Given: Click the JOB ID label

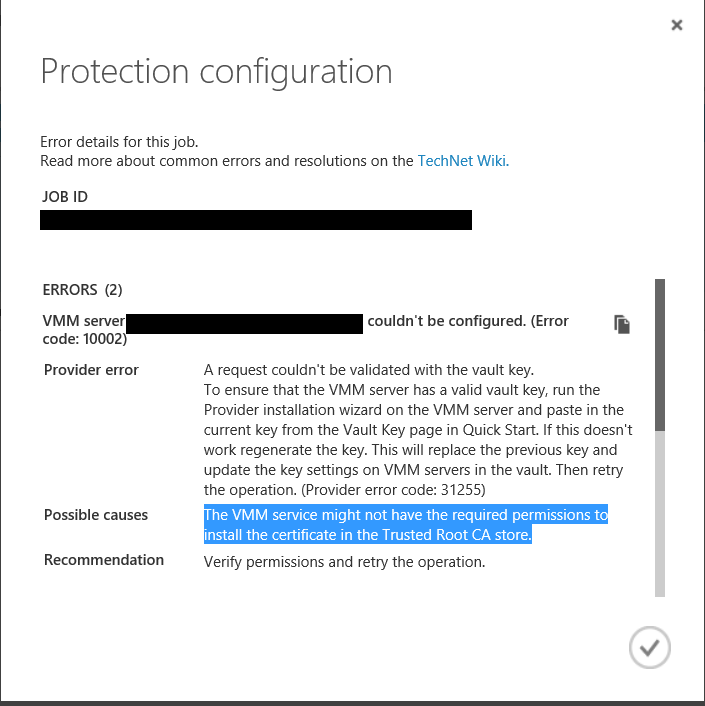Looking at the screenshot, I should coord(64,196).
